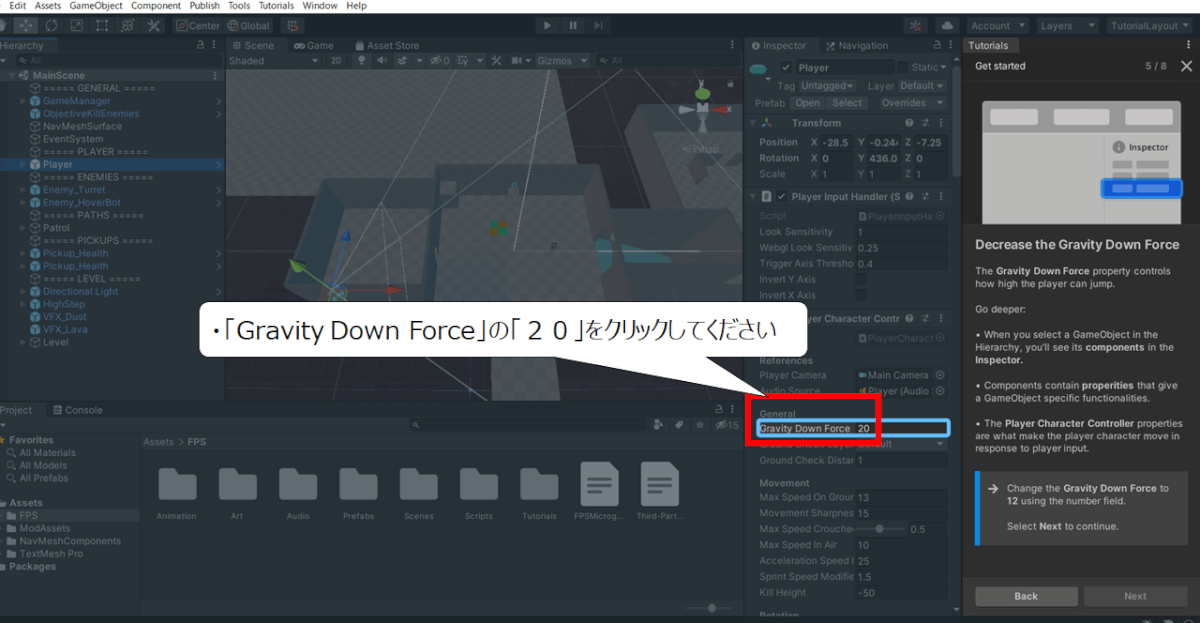Screen dimensions: 1200x623
Task: Open the Default layer dropdown
Action: pyautogui.click(x=922, y=86)
